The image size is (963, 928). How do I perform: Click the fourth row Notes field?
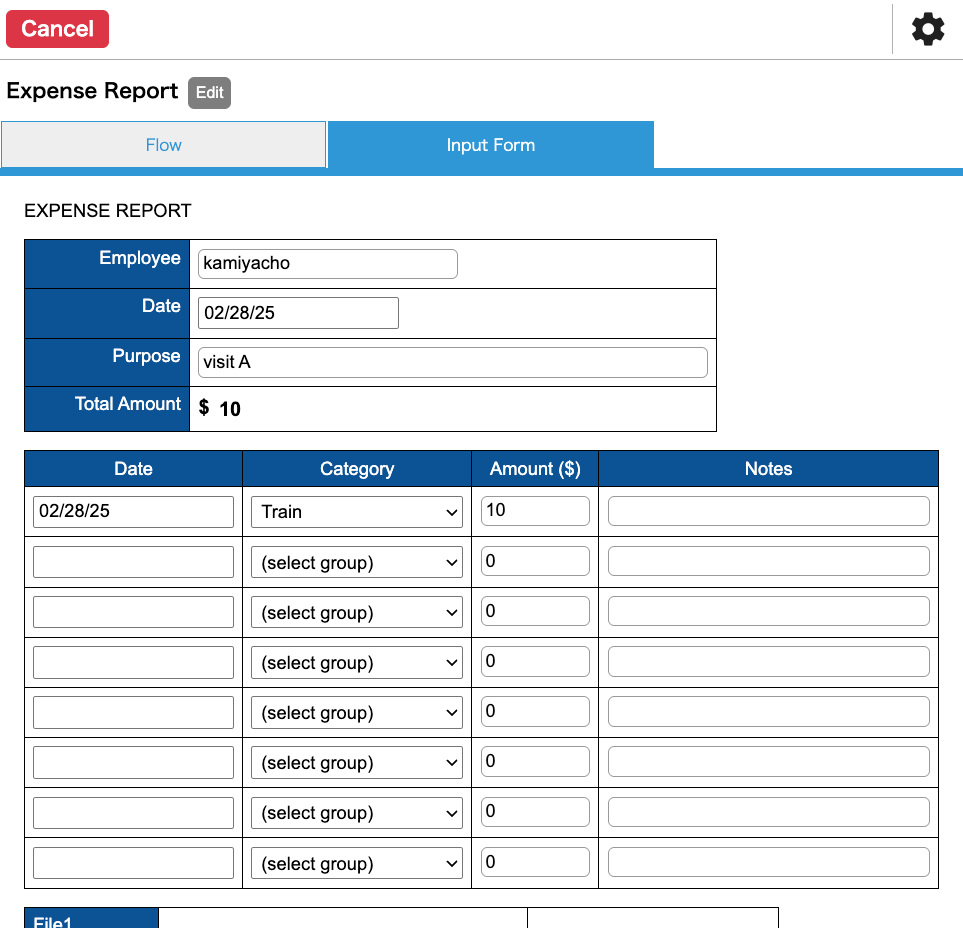pyautogui.click(x=768, y=661)
